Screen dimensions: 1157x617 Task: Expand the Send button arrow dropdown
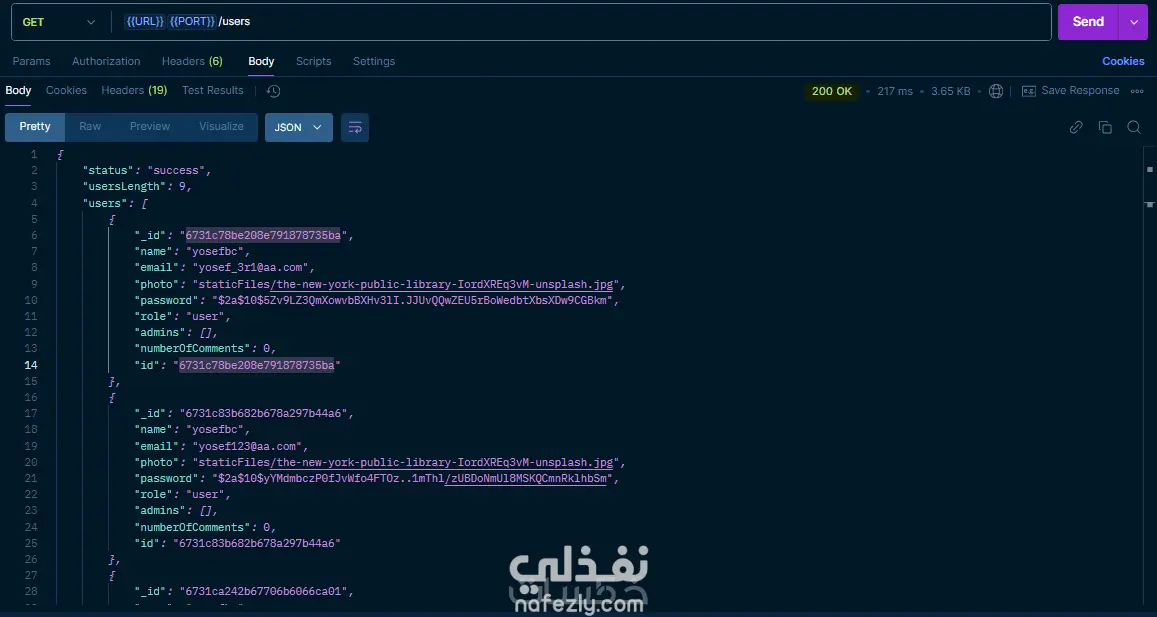pos(1133,22)
